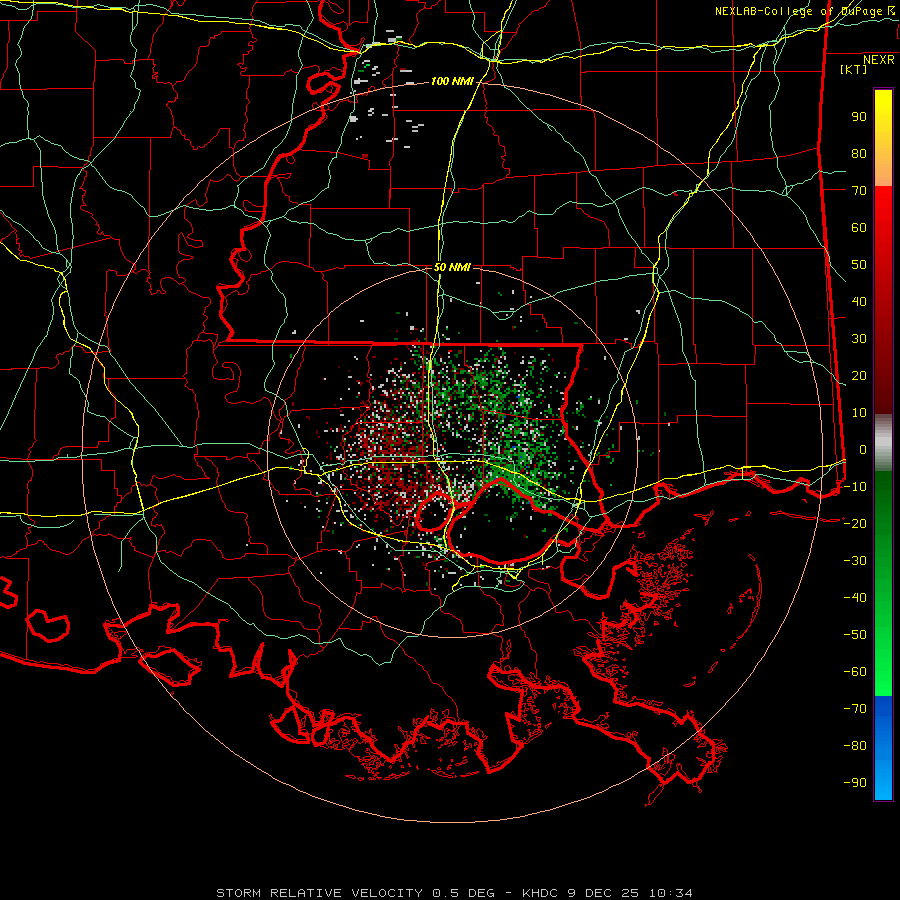Click the -10 value on velocity scale
The height and width of the screenshot is (900, 900).
pos(855,487)
